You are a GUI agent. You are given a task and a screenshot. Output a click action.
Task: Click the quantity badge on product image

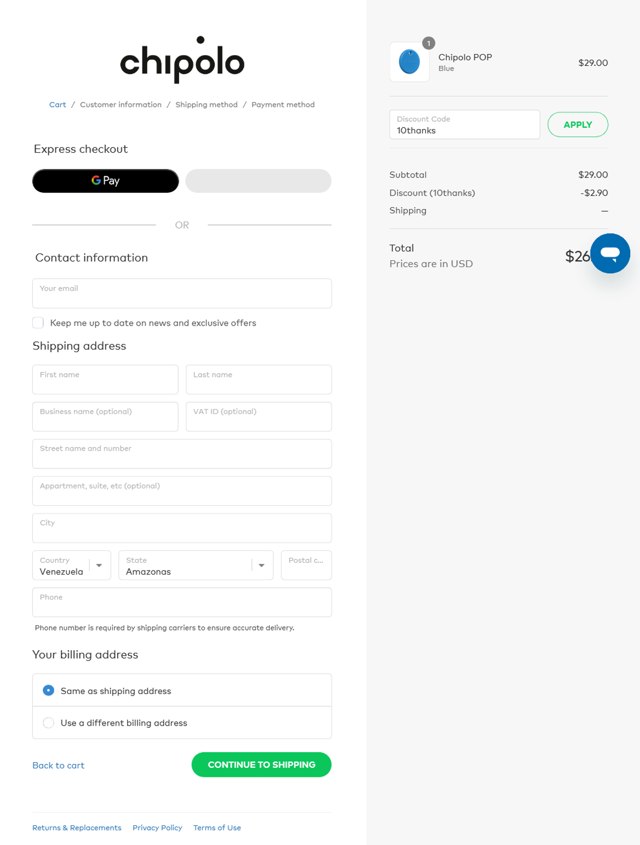click(428, 43)
